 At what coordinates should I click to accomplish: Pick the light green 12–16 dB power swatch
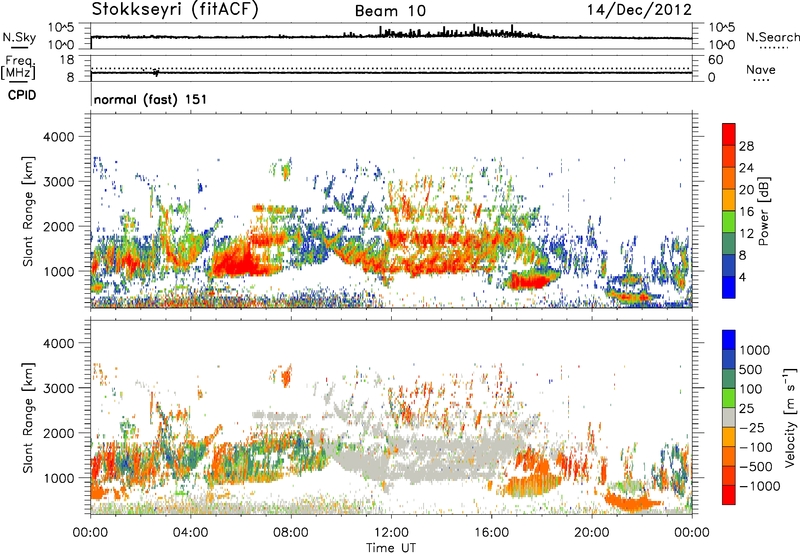[x=729, y=222]
